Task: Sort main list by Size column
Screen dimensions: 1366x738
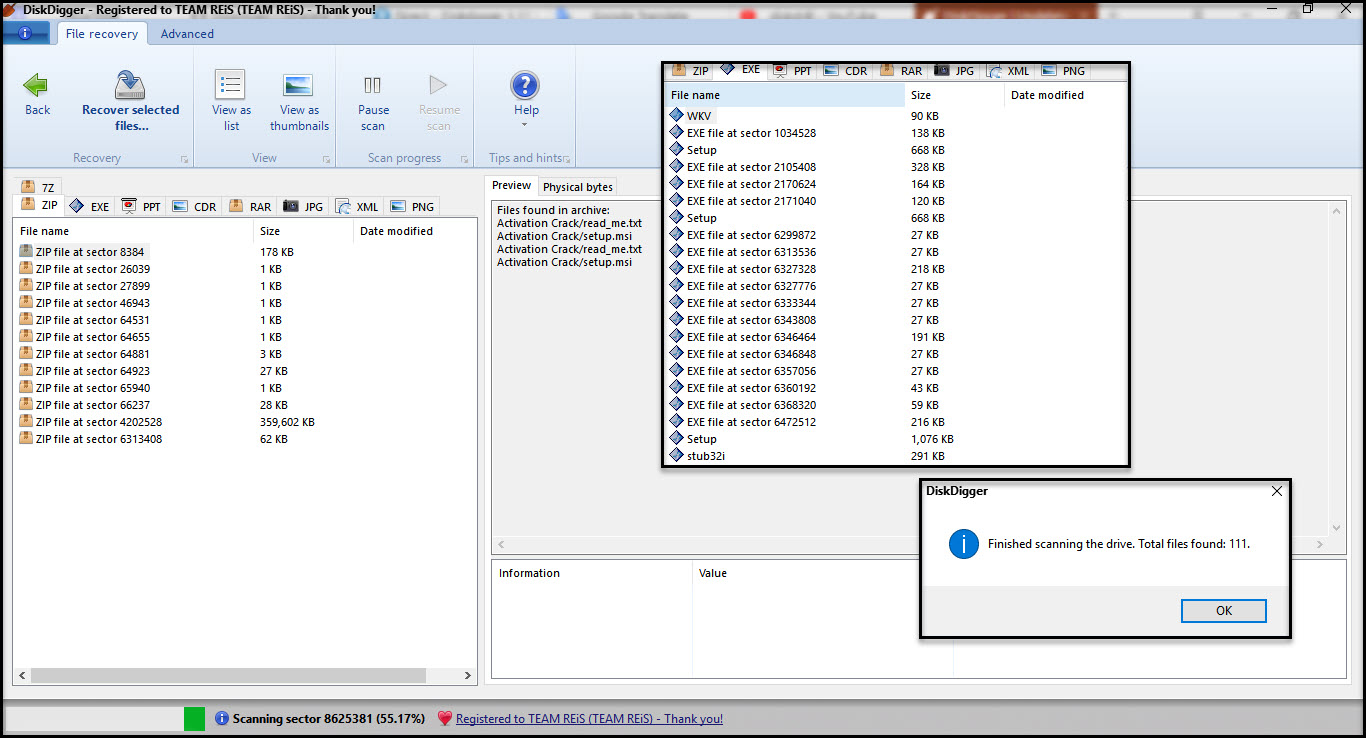Action: pos(305,231)
